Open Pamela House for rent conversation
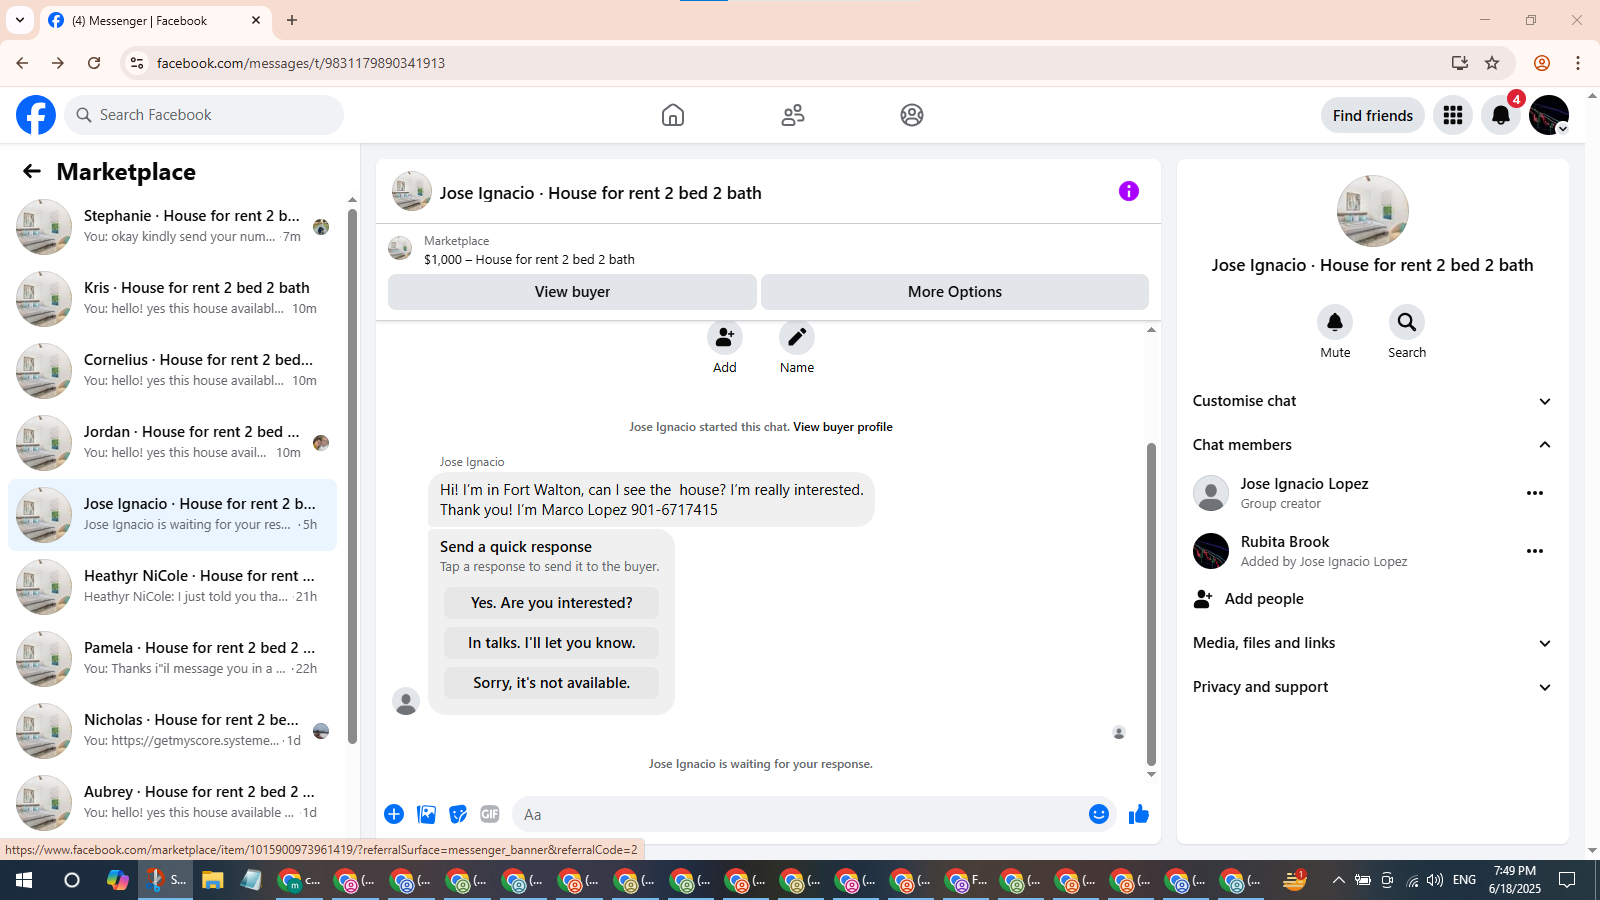Image resolution: width=1600 pixels, height=900 pixels. click(x=172, y=659)
